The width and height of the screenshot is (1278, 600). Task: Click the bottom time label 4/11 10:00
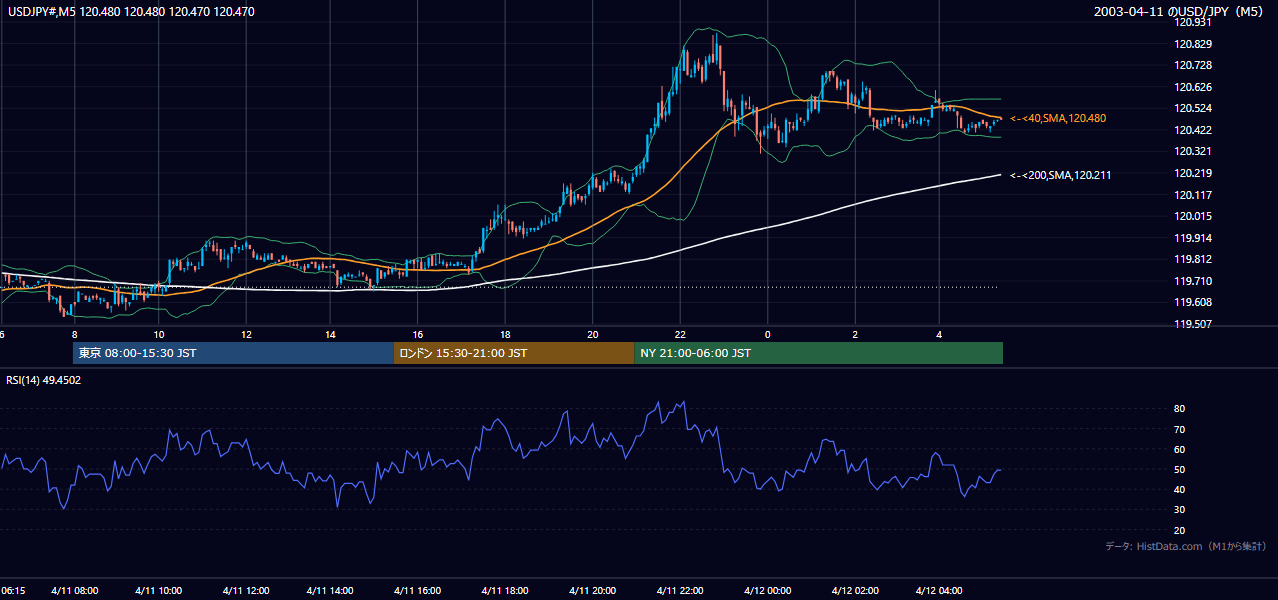pyautogui.click(x=158, y=591)
